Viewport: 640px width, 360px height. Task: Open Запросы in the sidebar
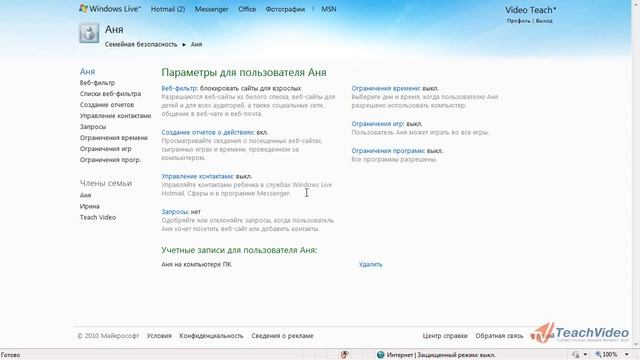93,127
